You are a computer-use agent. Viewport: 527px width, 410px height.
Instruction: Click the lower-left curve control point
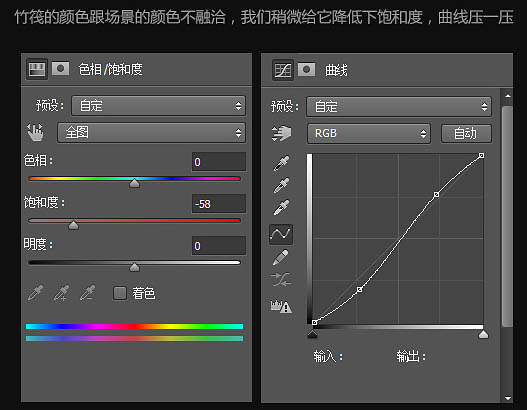[x=360, y=289]
